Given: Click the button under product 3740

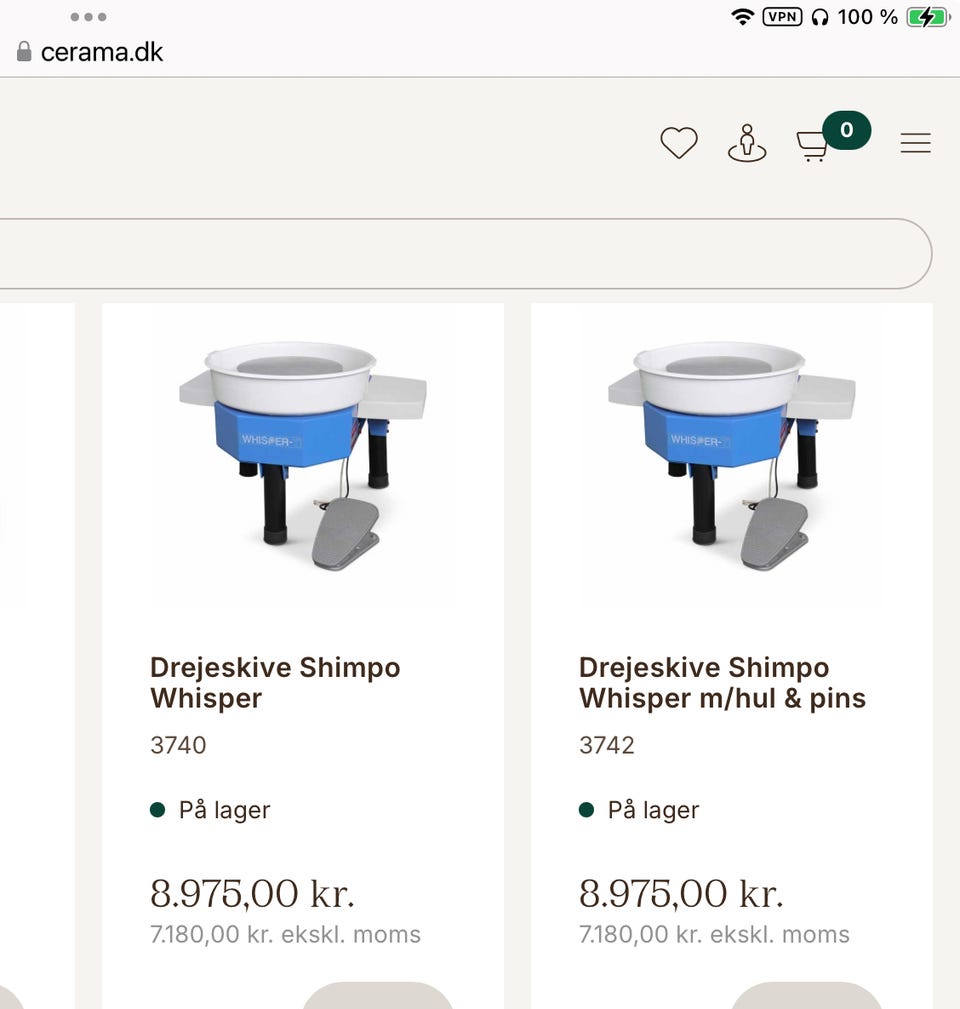Looking at the screenshot, I should tap(378, 996).
